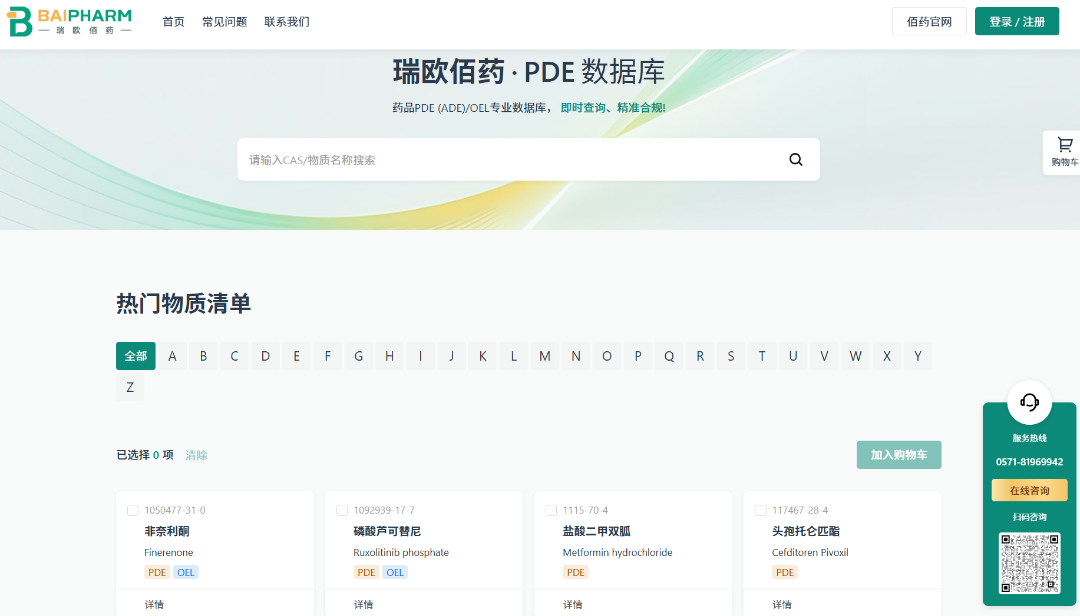Open the 非奈利酮 substance title
The image size is (1080, 616).
coord(167,531)
